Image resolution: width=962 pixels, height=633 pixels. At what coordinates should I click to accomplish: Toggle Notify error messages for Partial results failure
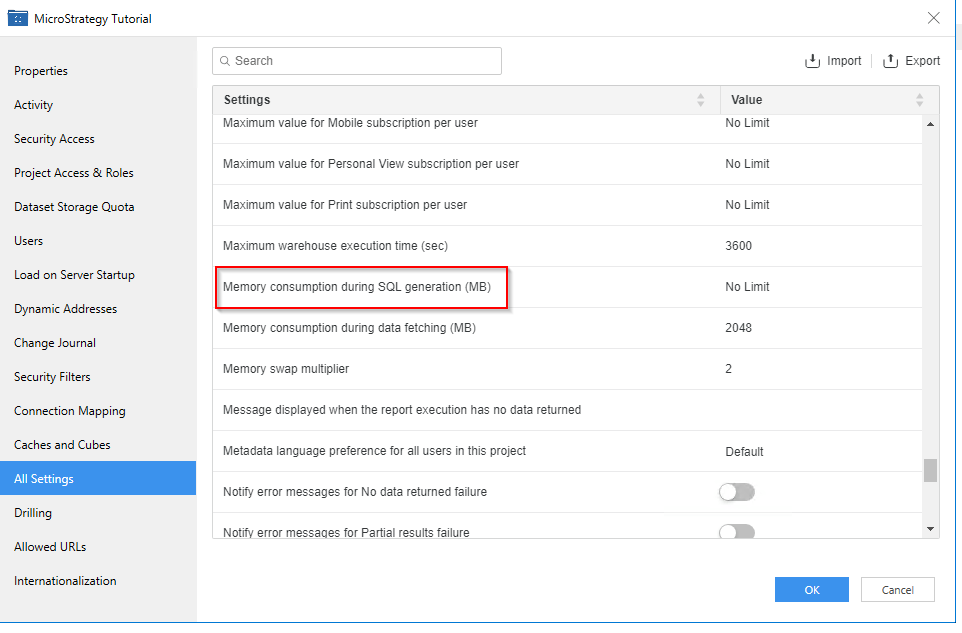pyautogui.click(x=737, y=531)
